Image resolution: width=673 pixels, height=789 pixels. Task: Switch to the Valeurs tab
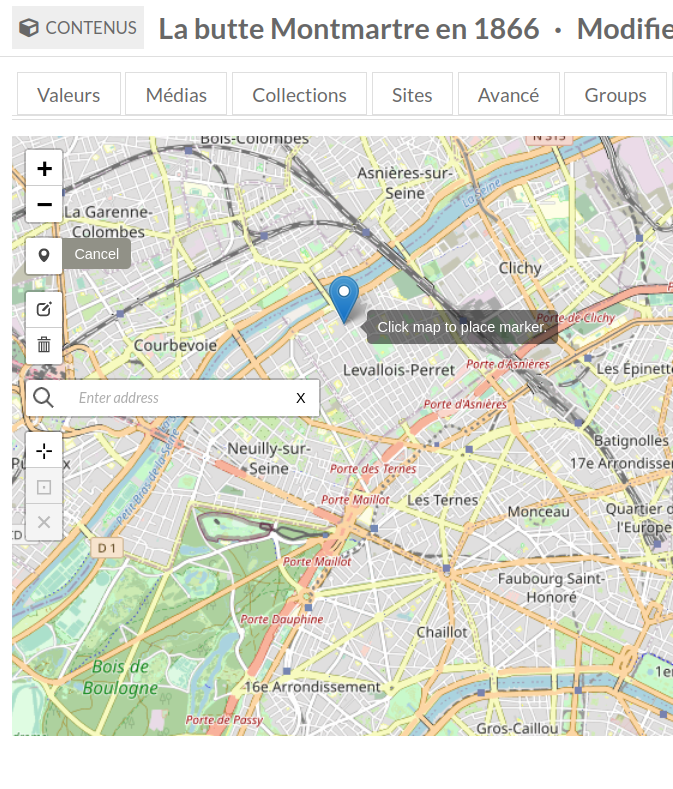(69, 95)
